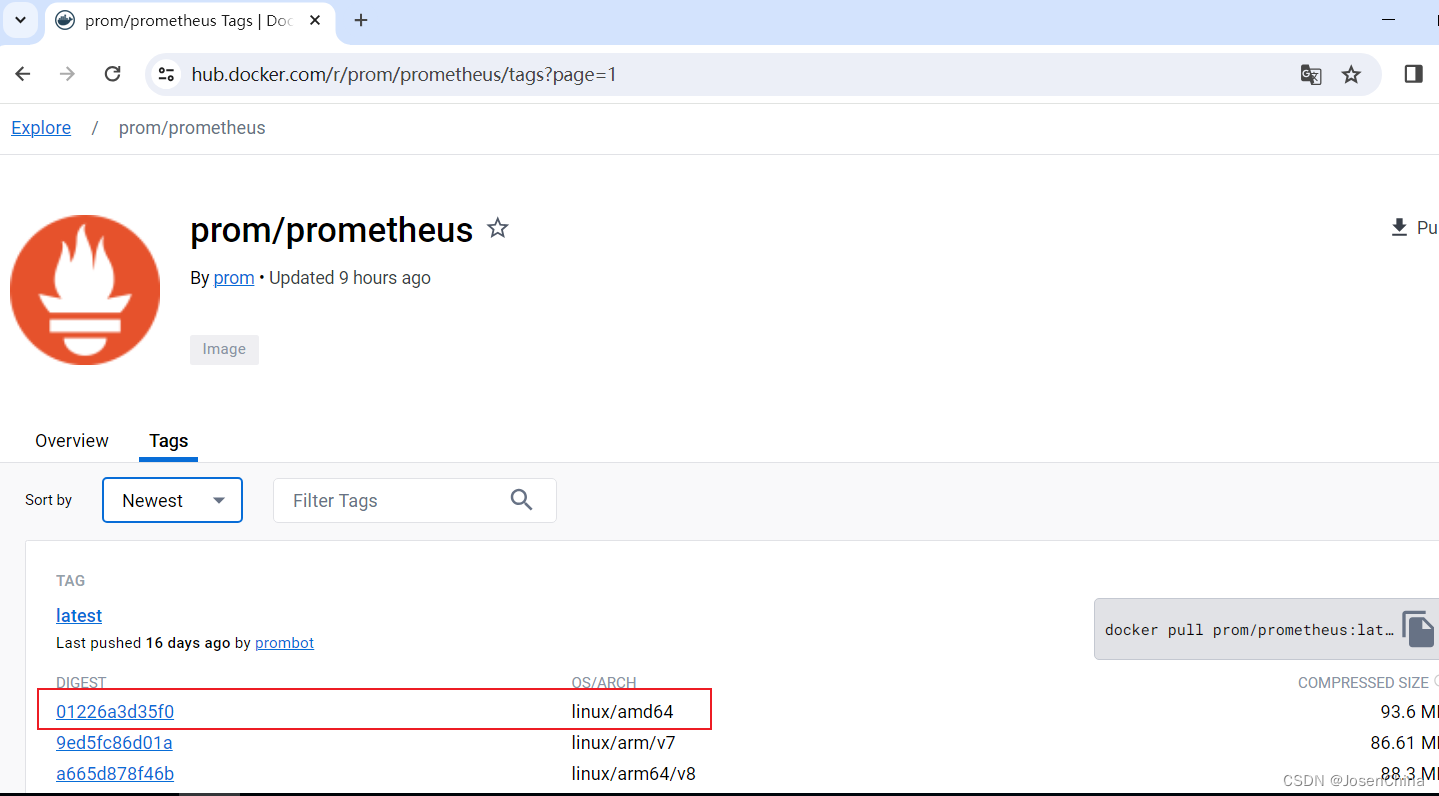Click the docker pull prom/prometheus command text
Screen dimensions: 1439x796
point(1249,630)
